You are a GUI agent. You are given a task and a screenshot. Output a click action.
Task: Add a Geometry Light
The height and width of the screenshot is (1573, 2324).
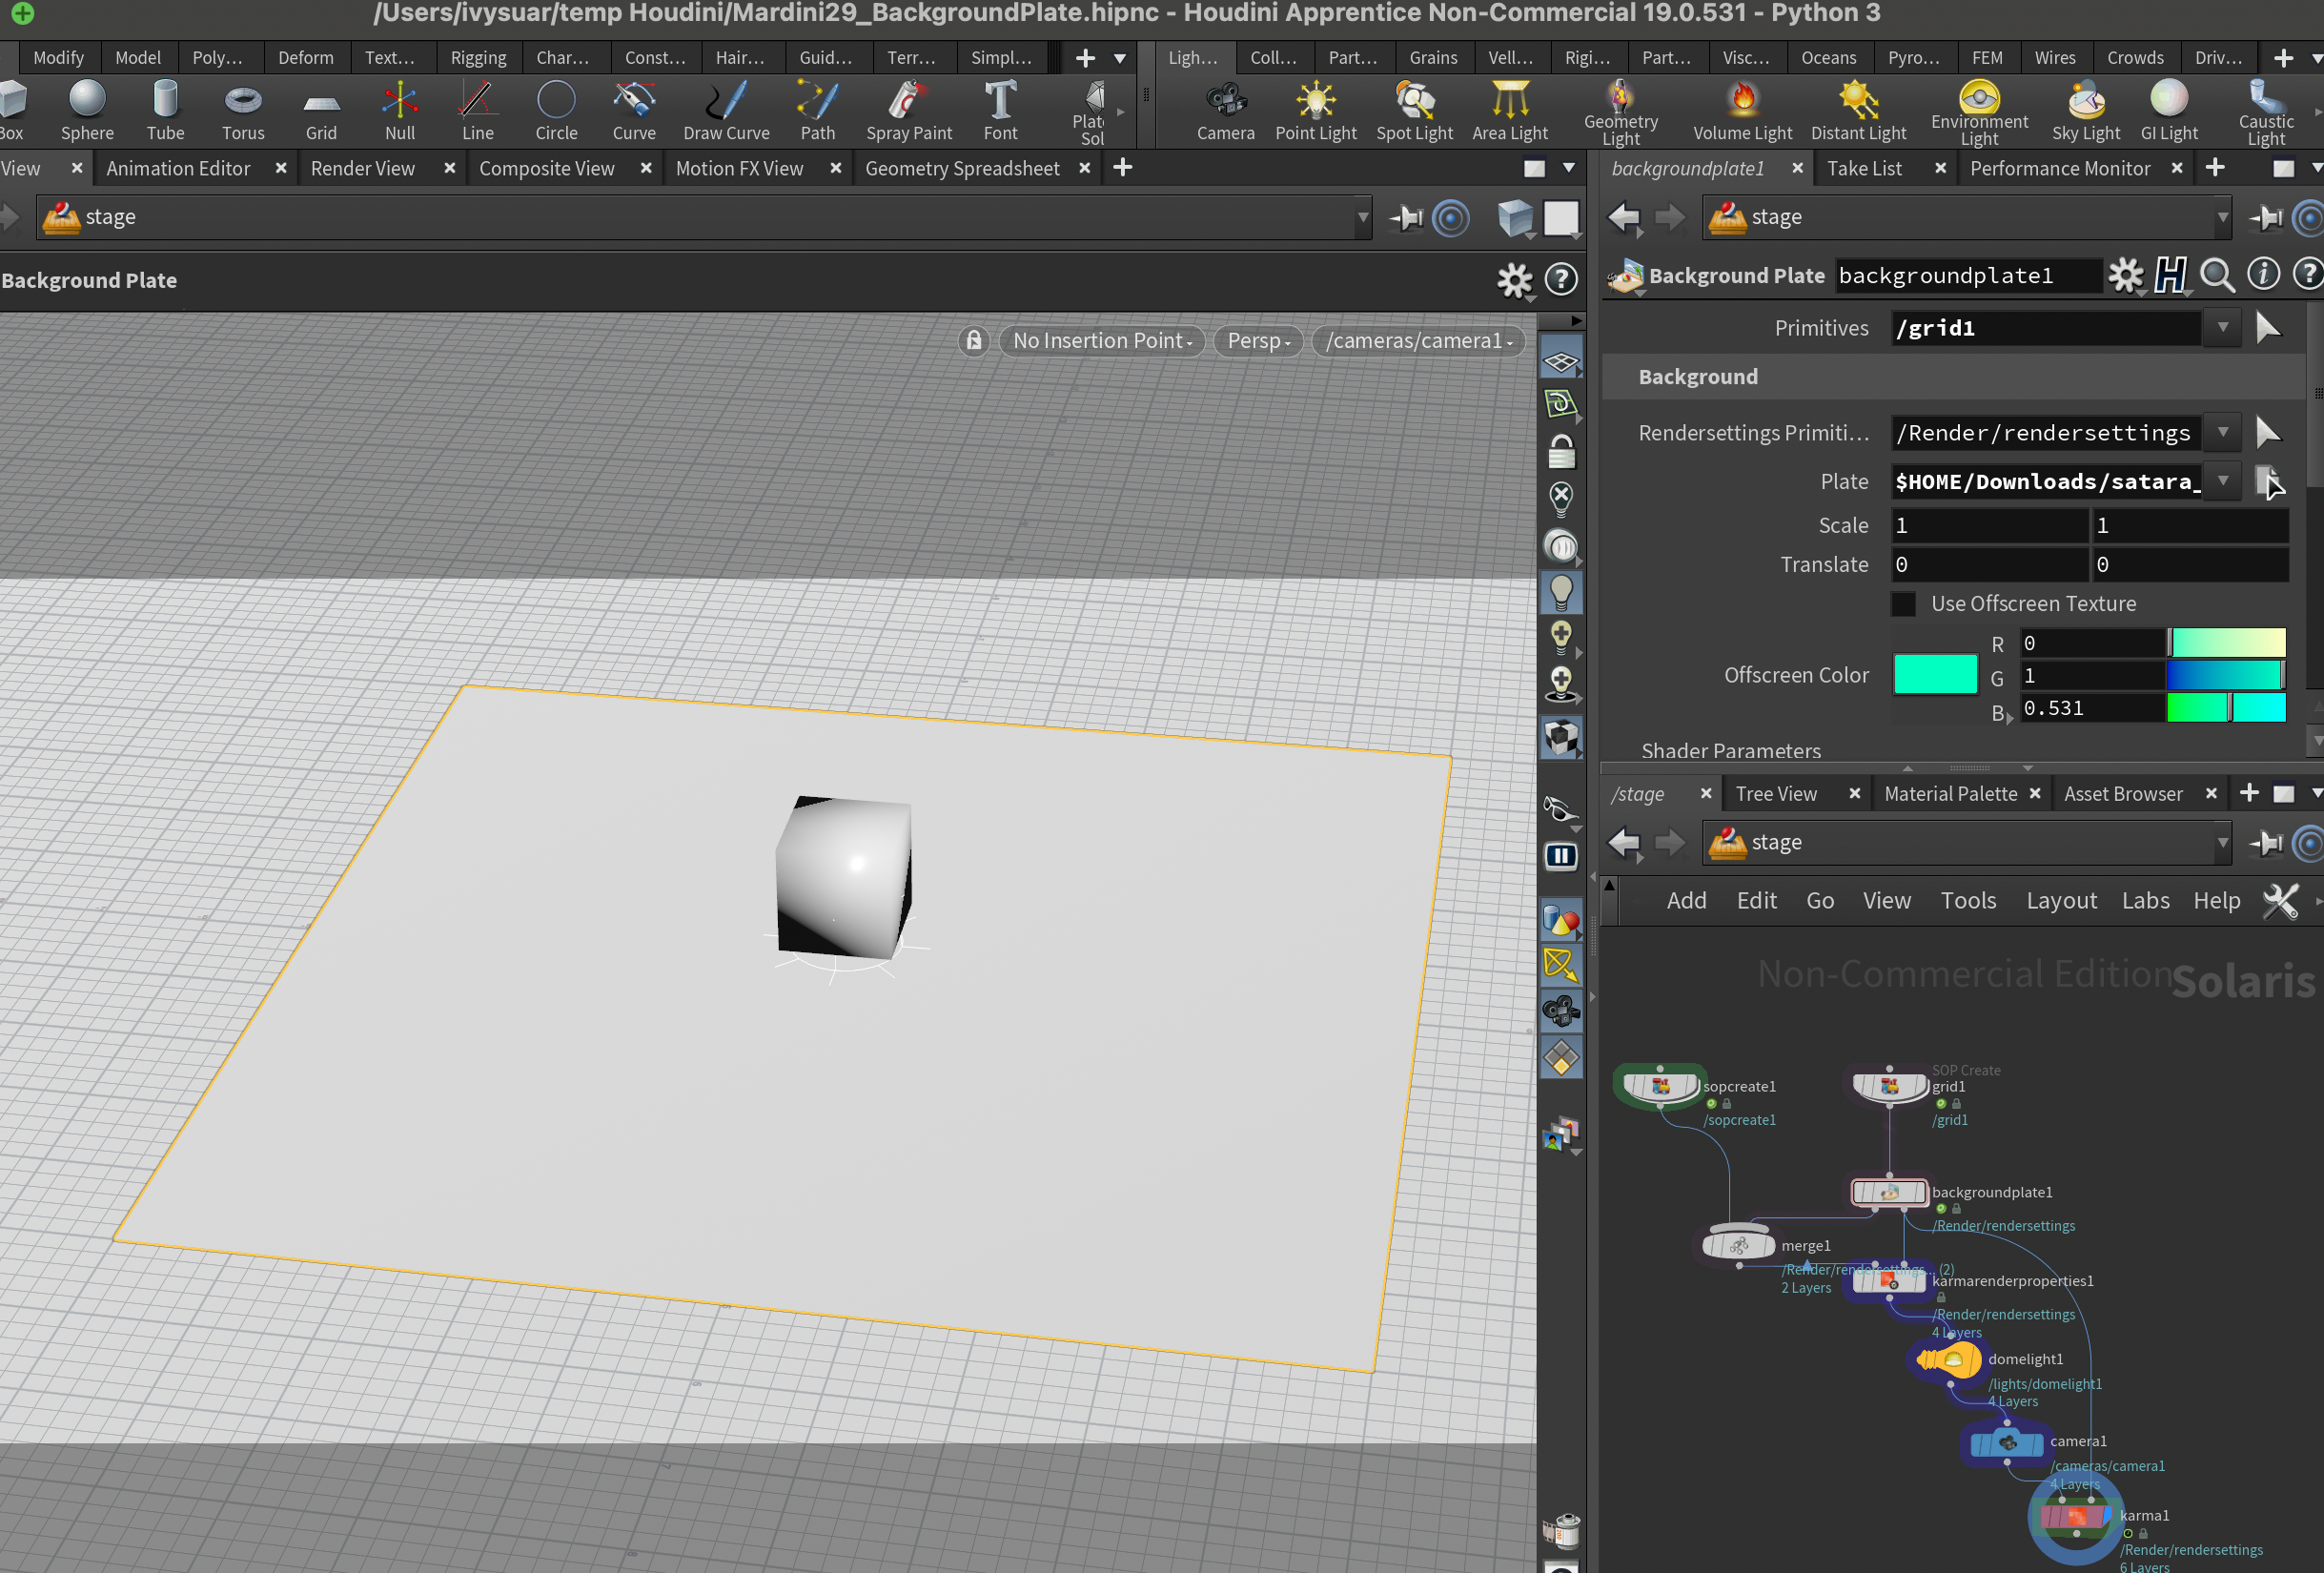tap(1620, 113)
